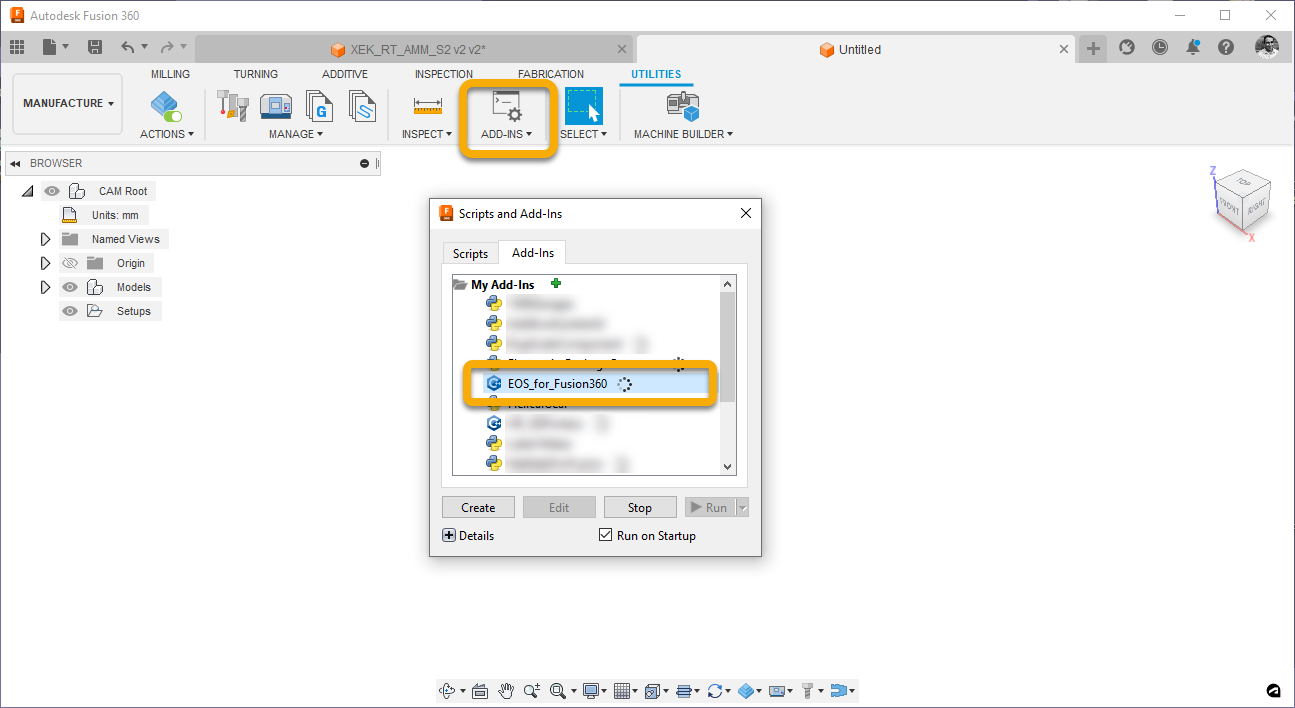Open the Machine Builder icon
The width and height of the screenshot is (1295, 708).
683,105
